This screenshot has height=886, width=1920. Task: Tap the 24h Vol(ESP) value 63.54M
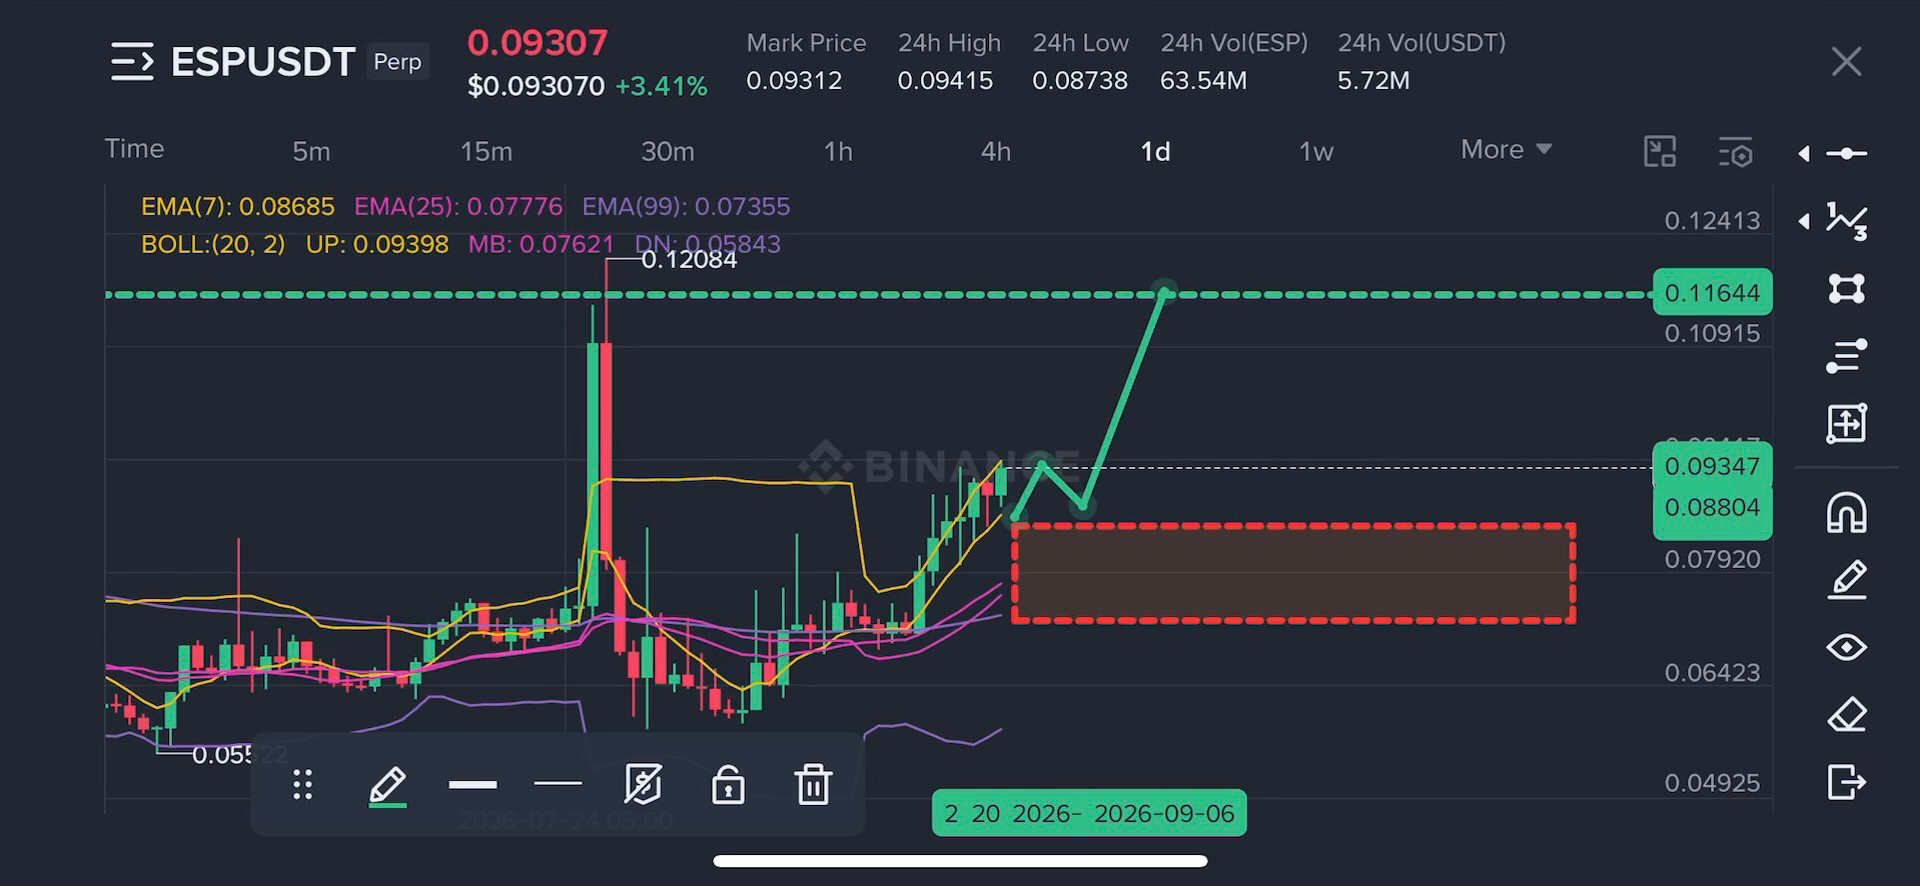click(1203, 80)
